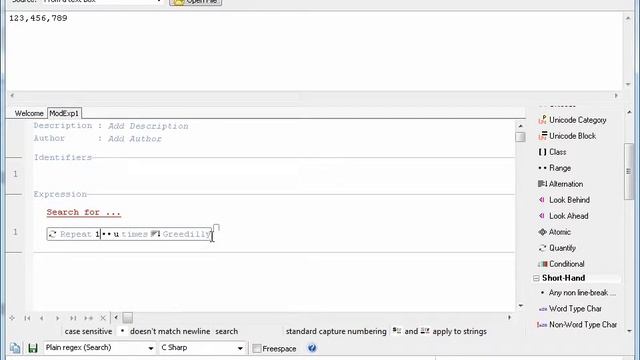The image size is (640, 360).
Task: Toggle standard capture numbering option
Action: (x=336, y=331)
